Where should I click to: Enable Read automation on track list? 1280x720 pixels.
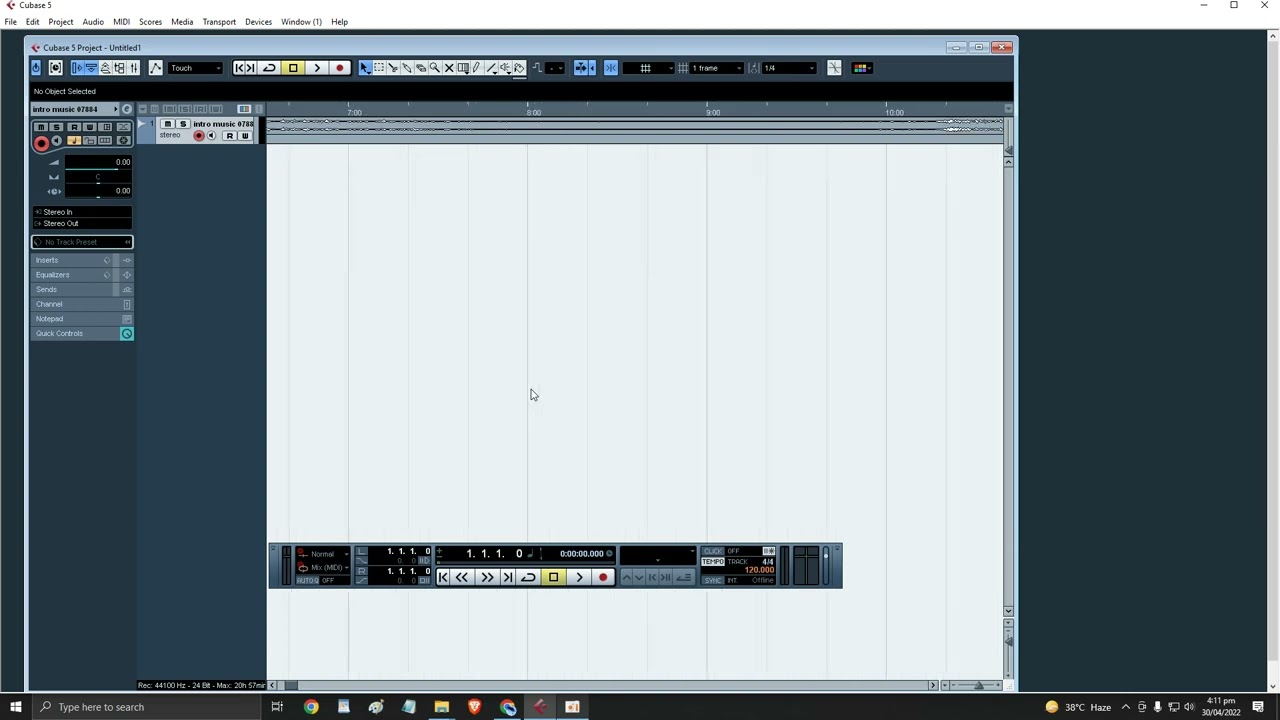click(x=229, y=136)
